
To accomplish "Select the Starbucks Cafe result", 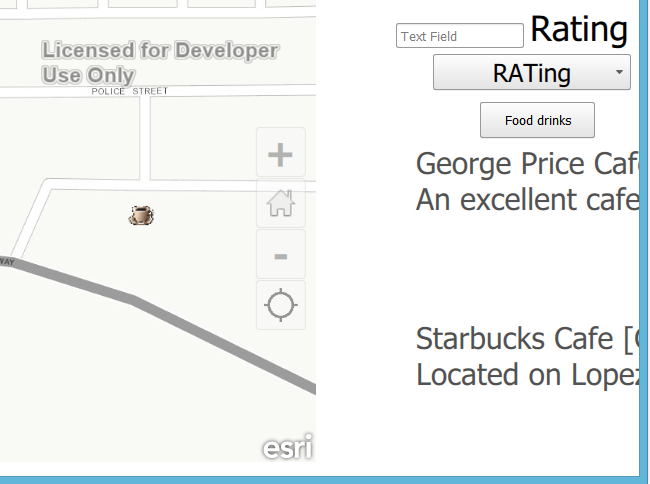I will [x=527, y=339].
